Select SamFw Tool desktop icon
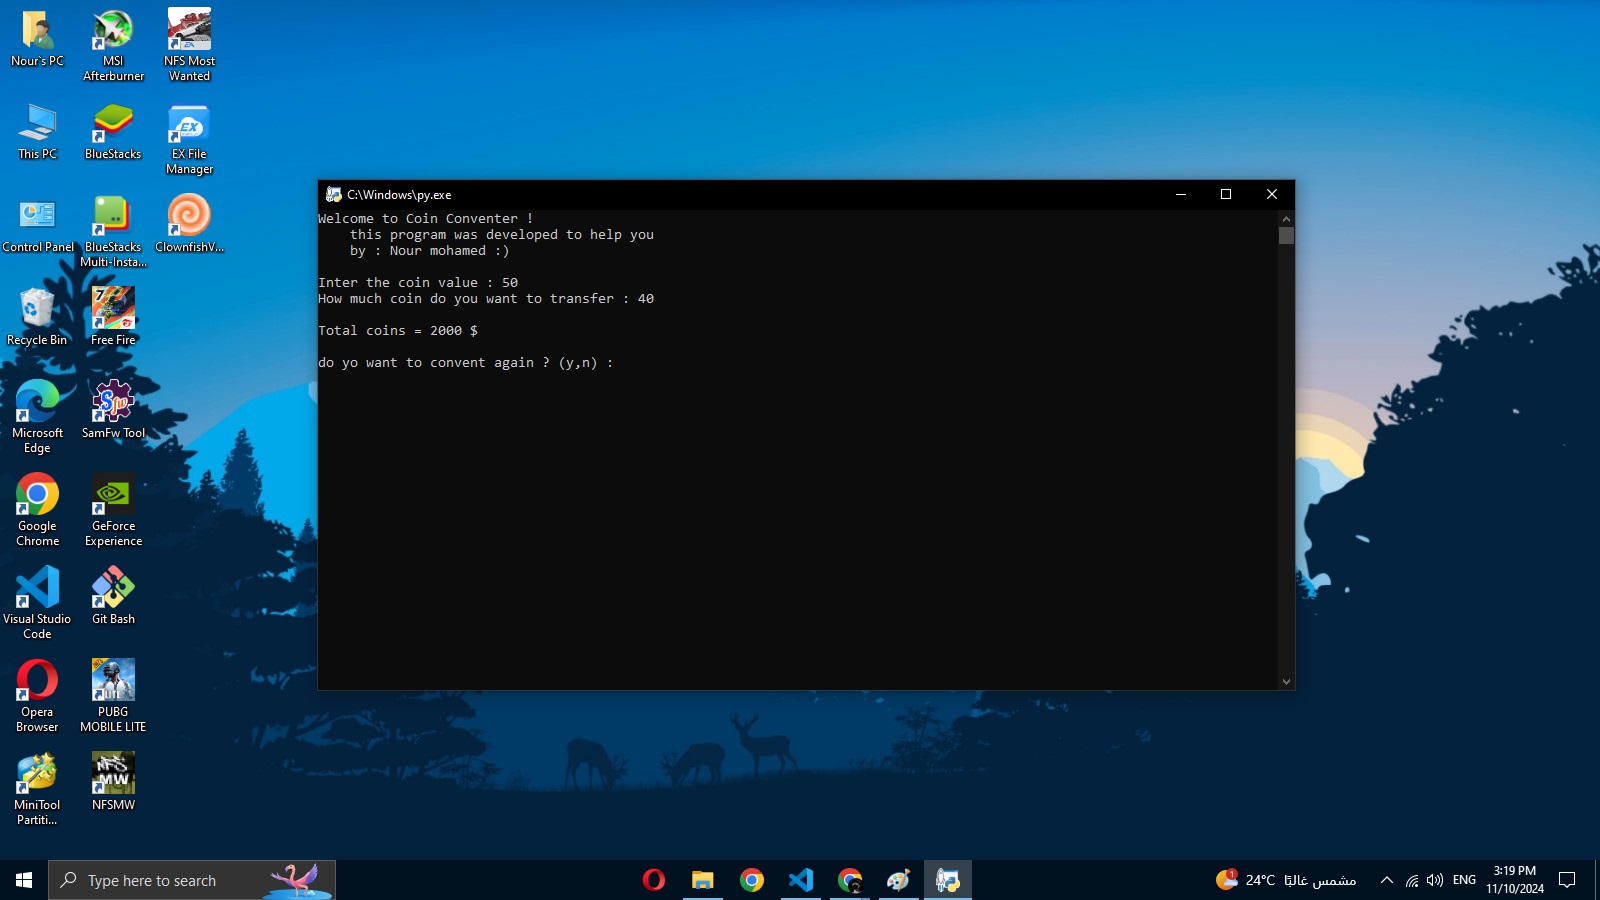 click(x=113, y=411)
